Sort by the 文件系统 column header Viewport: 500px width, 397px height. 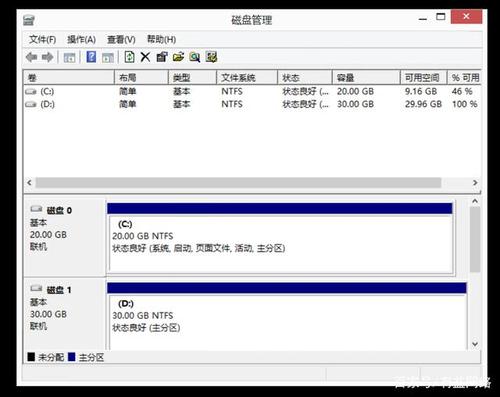(247, 78)
